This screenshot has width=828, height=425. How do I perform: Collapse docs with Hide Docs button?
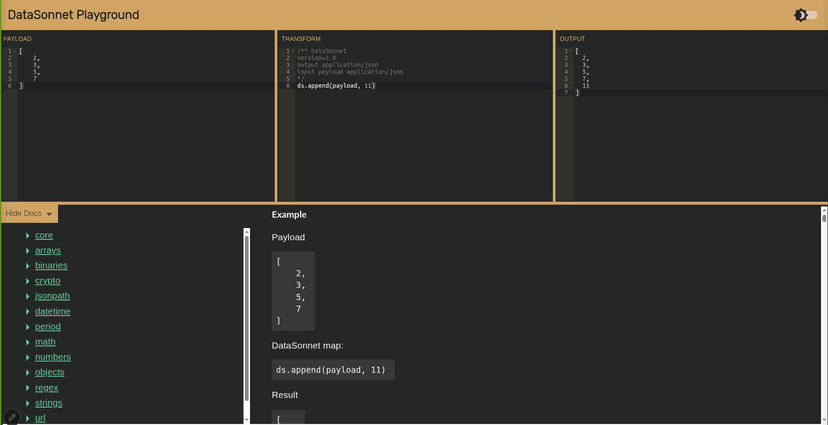coord(29,213)
